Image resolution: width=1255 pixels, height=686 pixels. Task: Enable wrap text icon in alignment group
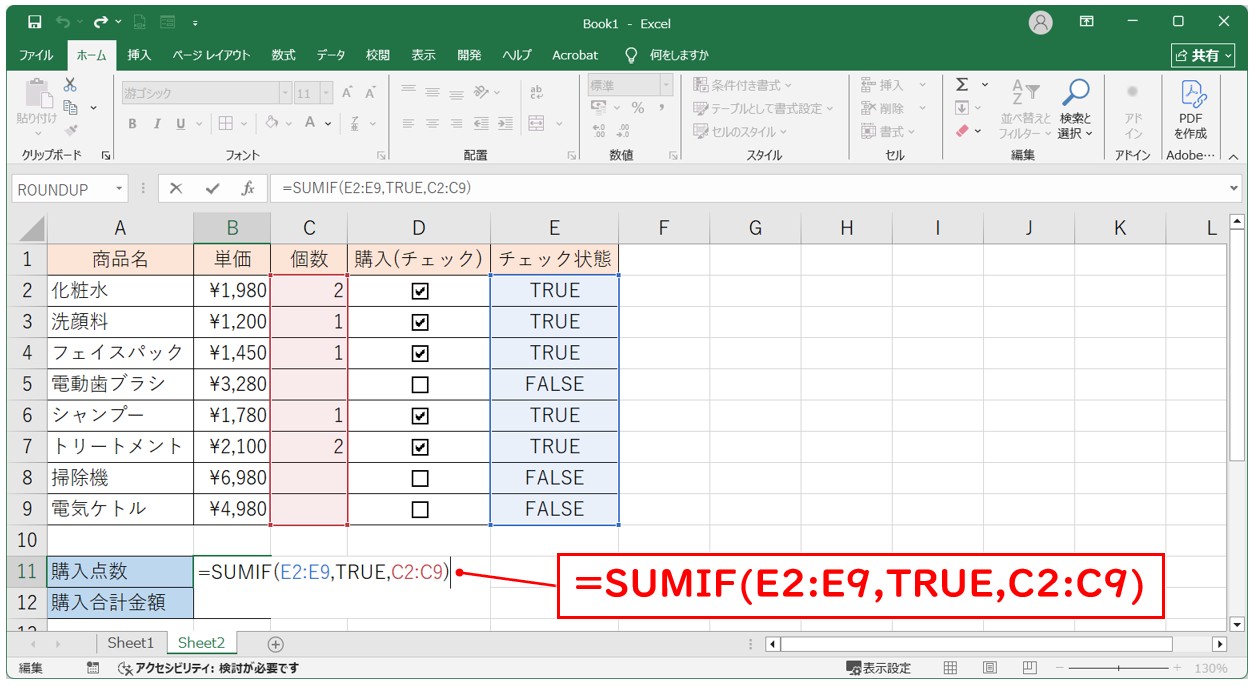click(x=537, y=92)
